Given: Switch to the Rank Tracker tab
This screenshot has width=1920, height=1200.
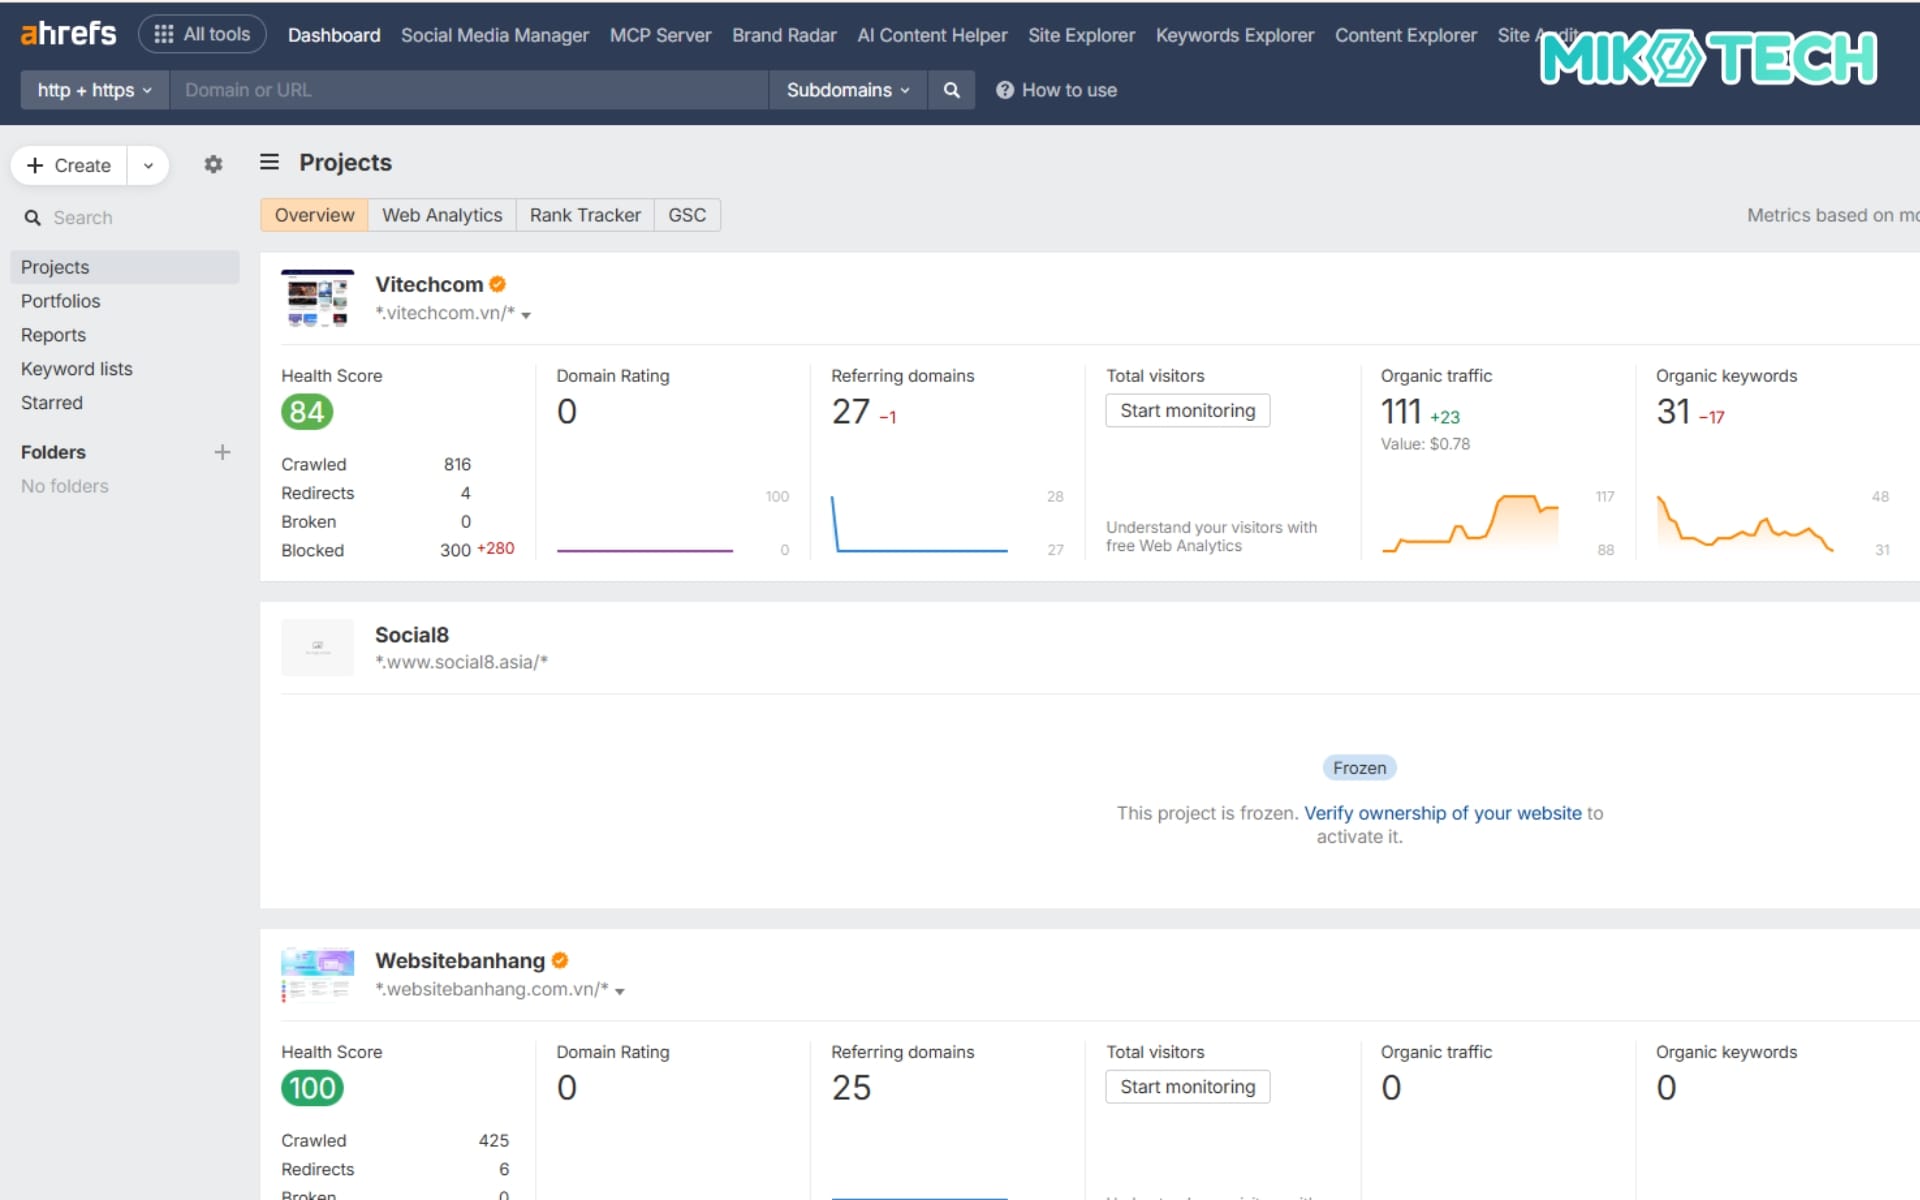Looking at the screenshot, I should 585,215.
